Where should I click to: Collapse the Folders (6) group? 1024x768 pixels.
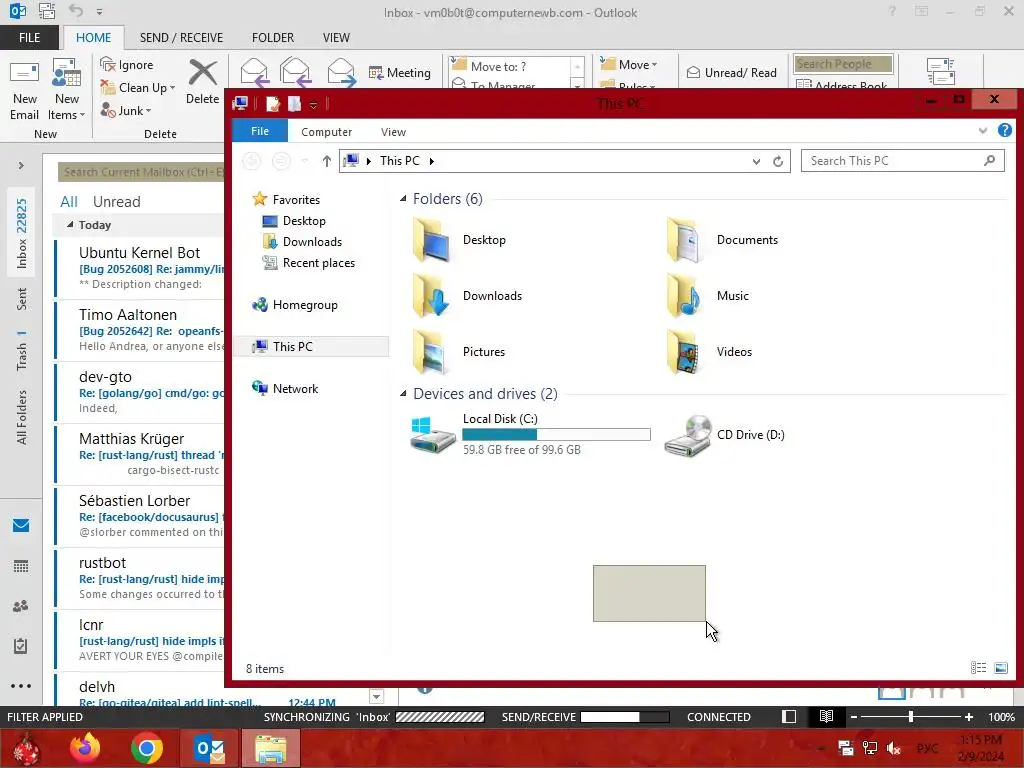point(403,199)
